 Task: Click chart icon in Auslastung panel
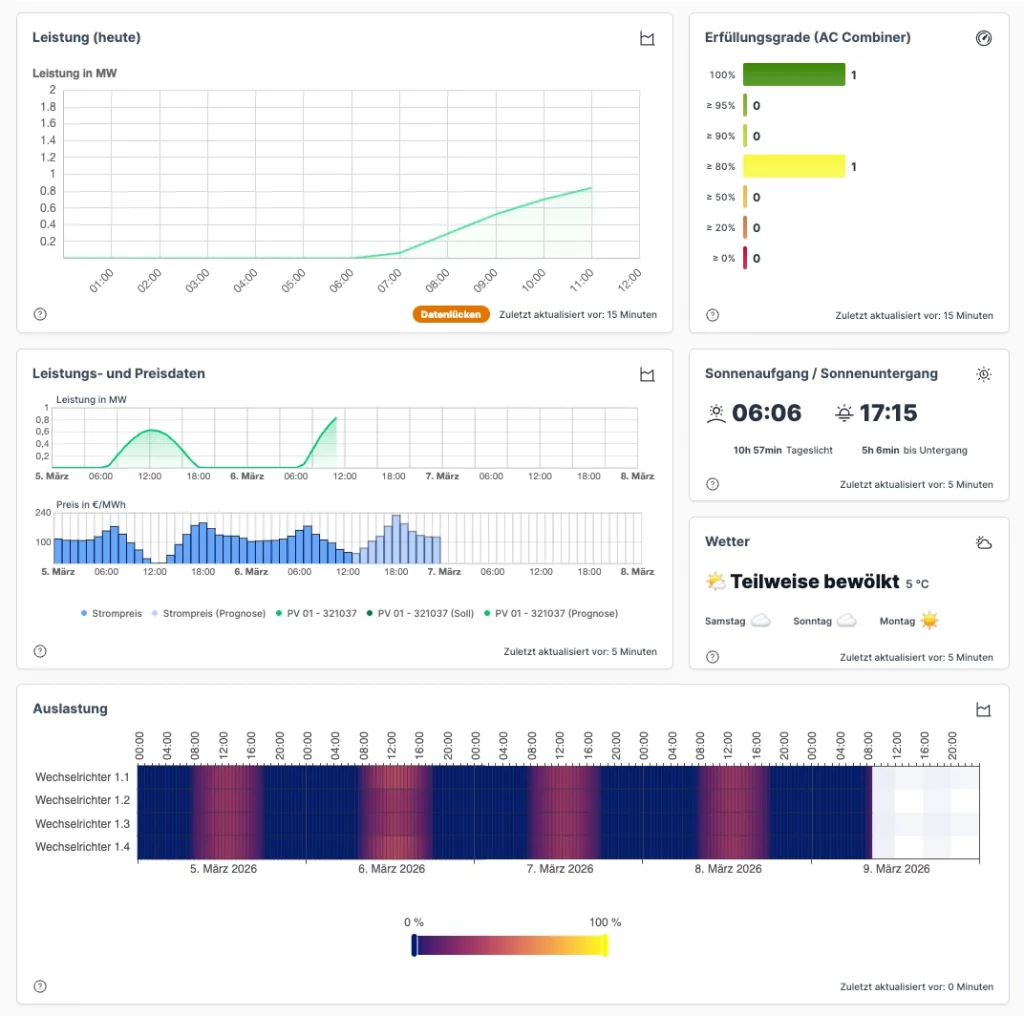(984, 709)
